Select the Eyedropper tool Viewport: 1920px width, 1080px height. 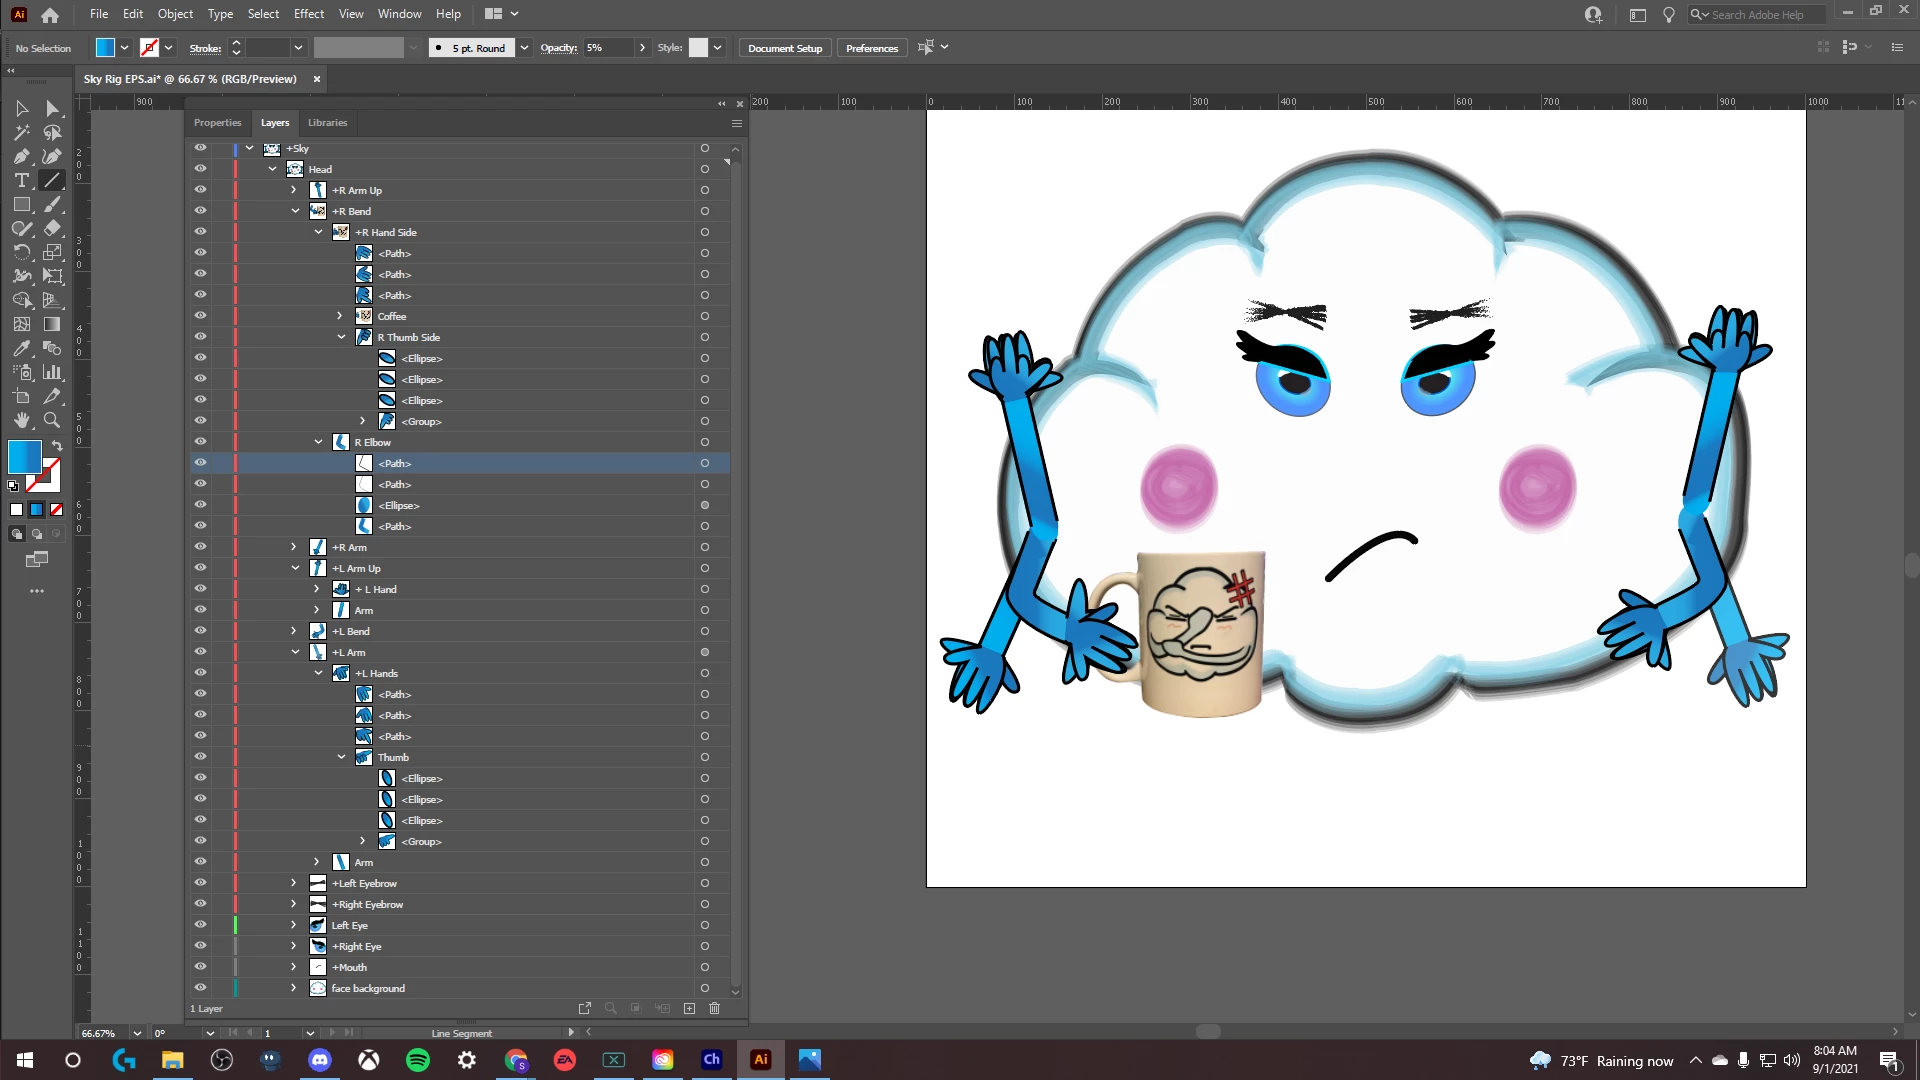pos(21,348)
